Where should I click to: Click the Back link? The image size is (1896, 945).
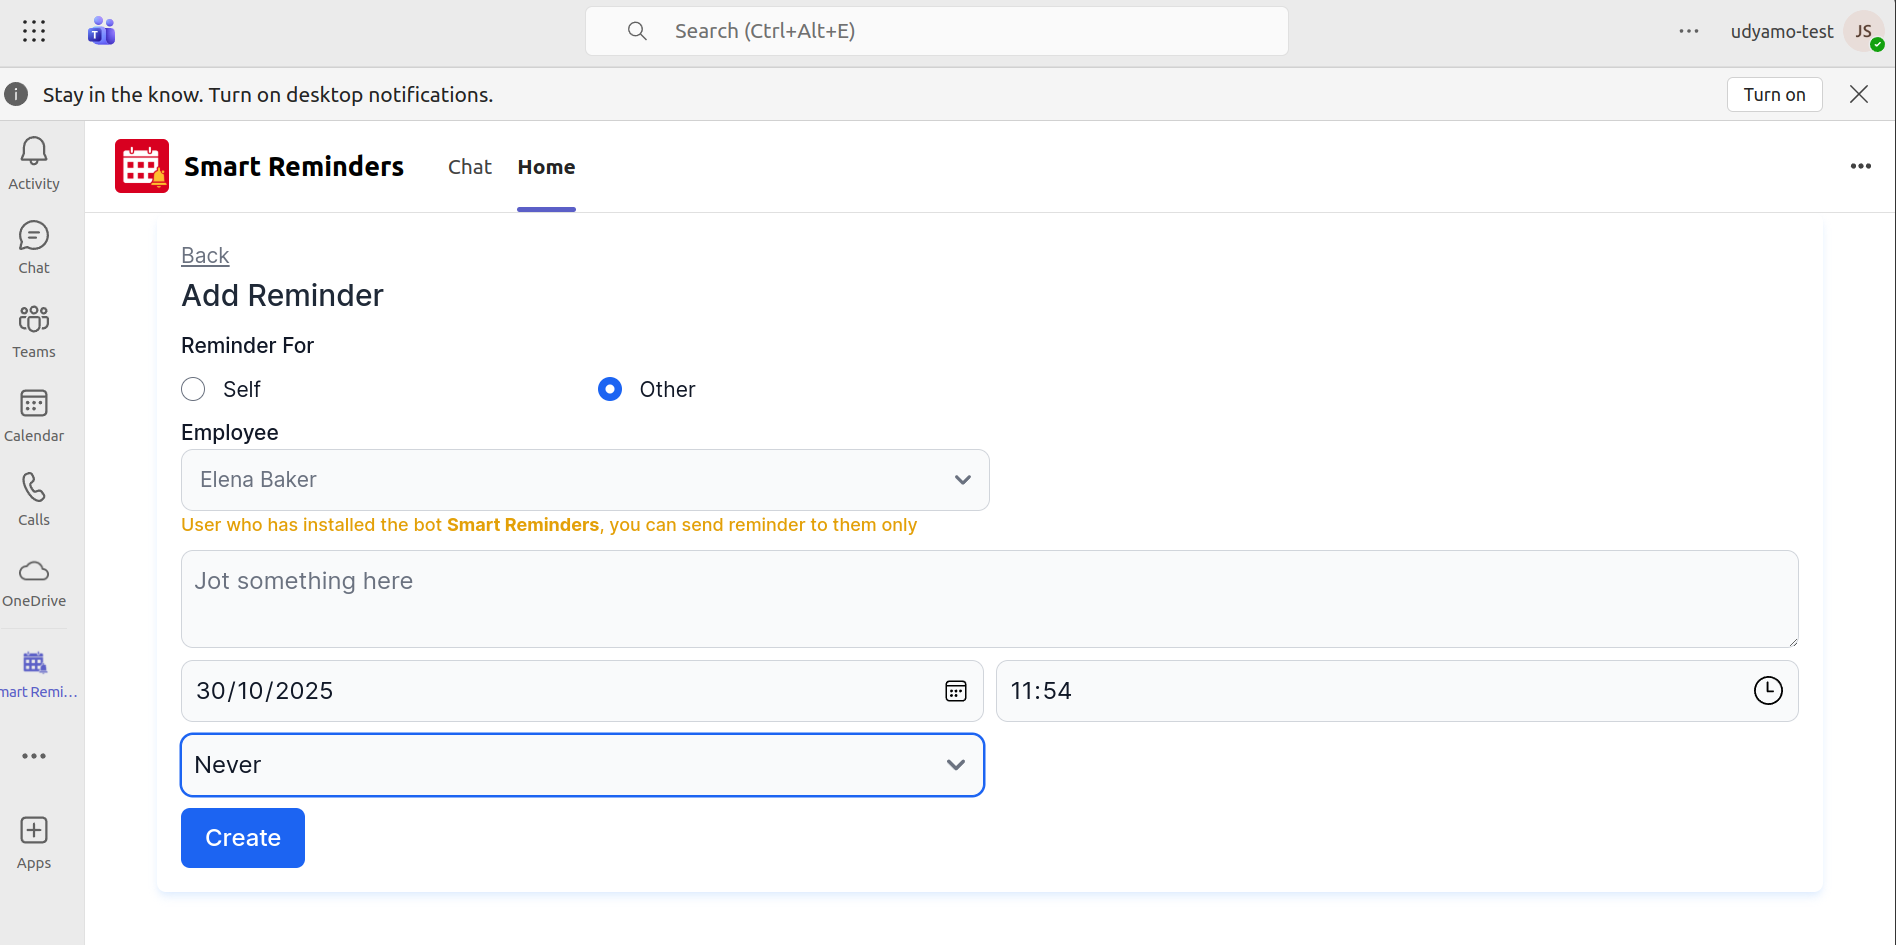(x=205, y=256)
